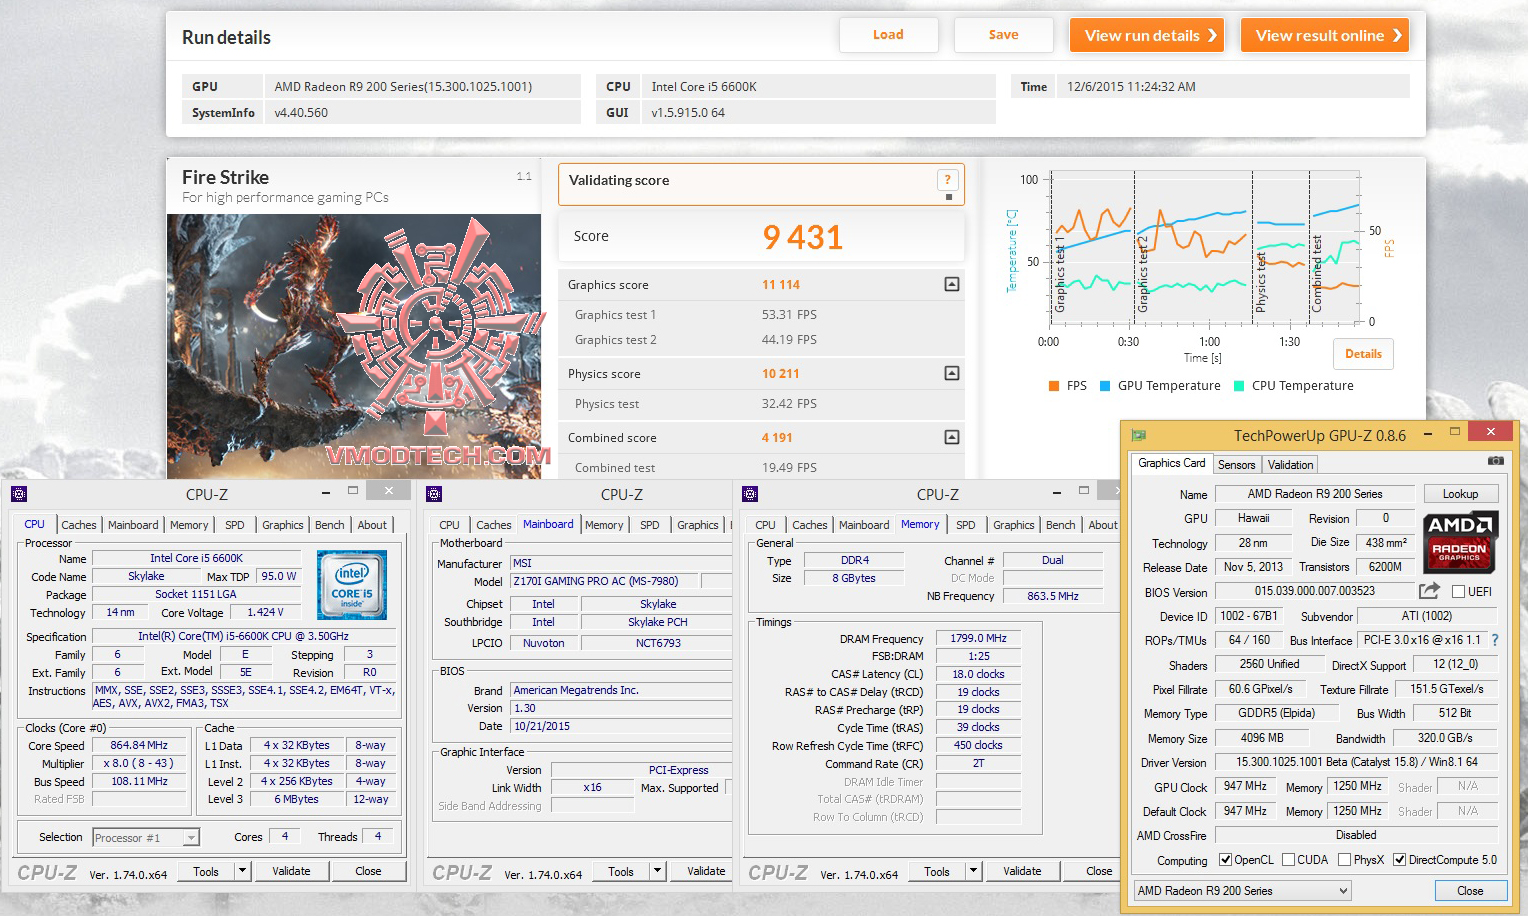Click the mainboard model Z170I GAMING PRO AC field
Screen dimensions: 1528x916
[604, 581]
